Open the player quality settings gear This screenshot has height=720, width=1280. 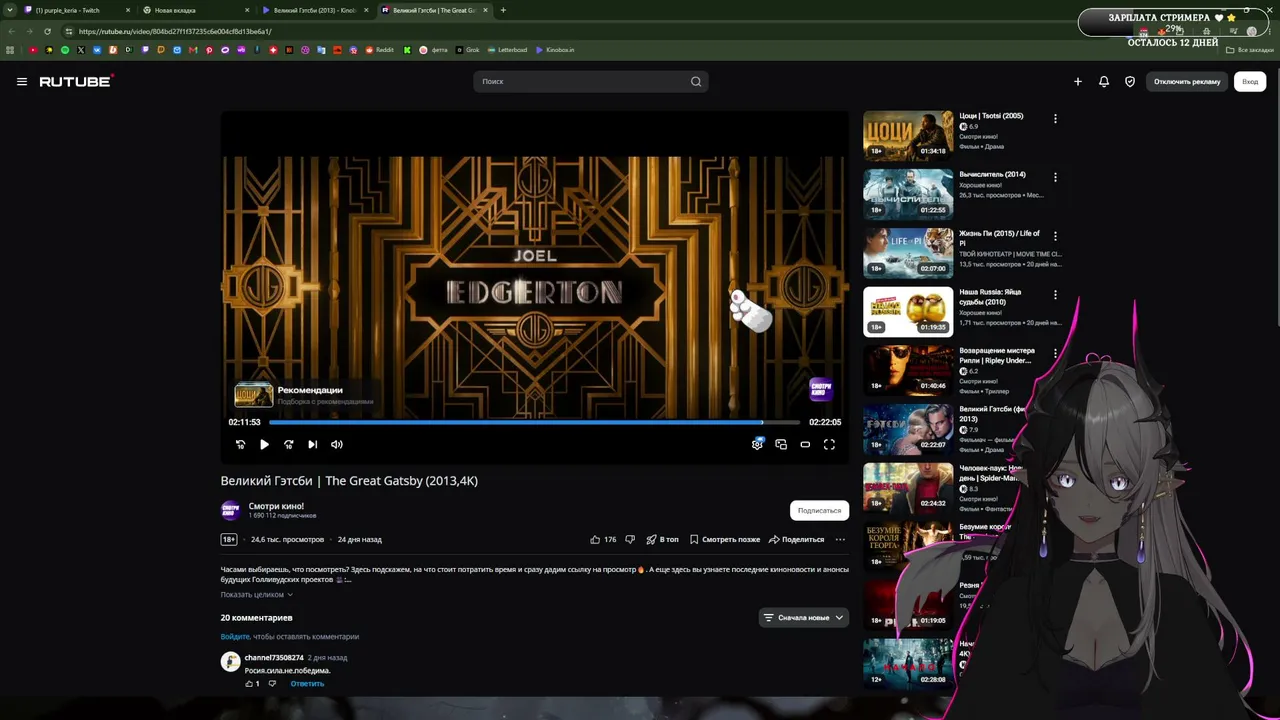[x=757, y=445]
